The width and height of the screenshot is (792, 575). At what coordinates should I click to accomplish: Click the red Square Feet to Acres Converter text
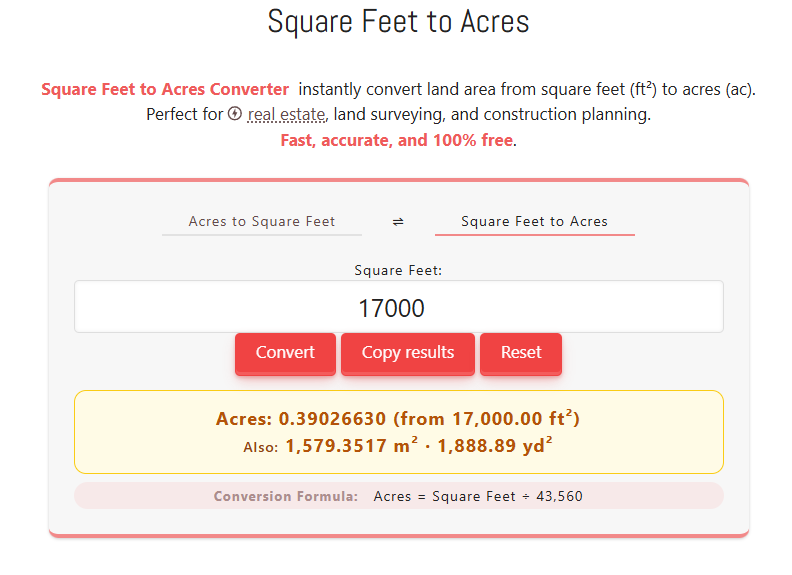pyautogui.click(x=165, y=89)
